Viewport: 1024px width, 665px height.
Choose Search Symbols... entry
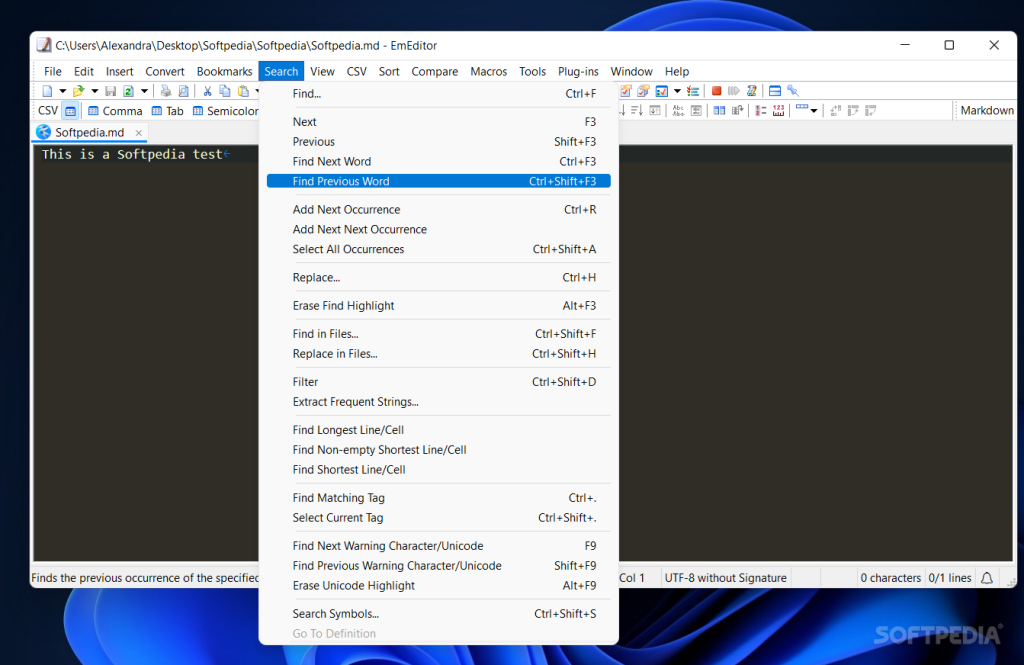coord(438,613)
